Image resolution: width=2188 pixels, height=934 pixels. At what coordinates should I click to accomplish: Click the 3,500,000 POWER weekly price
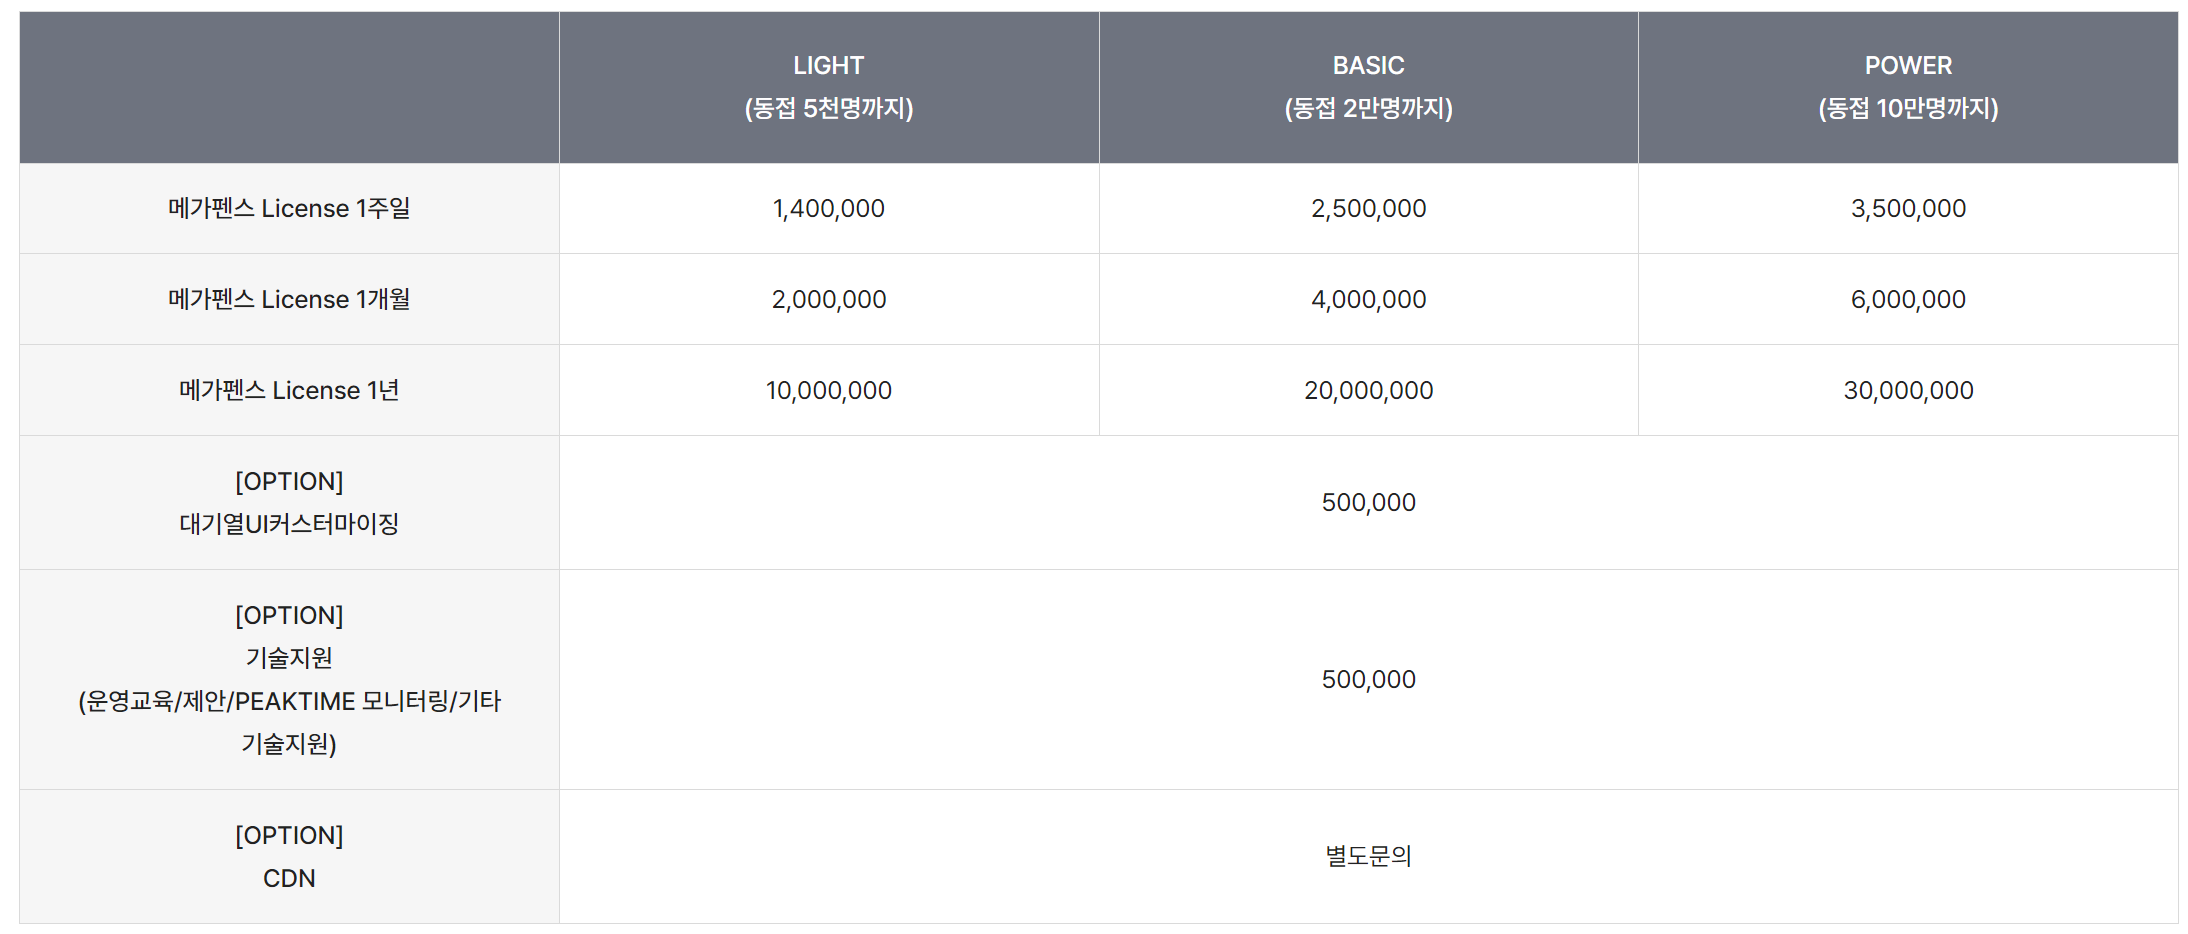pyautogui.click(x=1907, y=208)
